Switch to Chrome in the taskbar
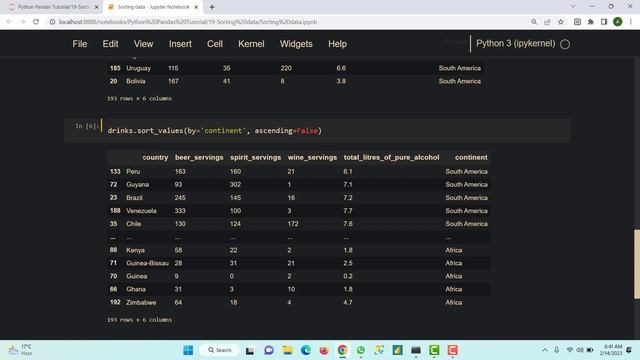Image resolution: width=640 pixels, height=360 pixels. coord(342,350)
